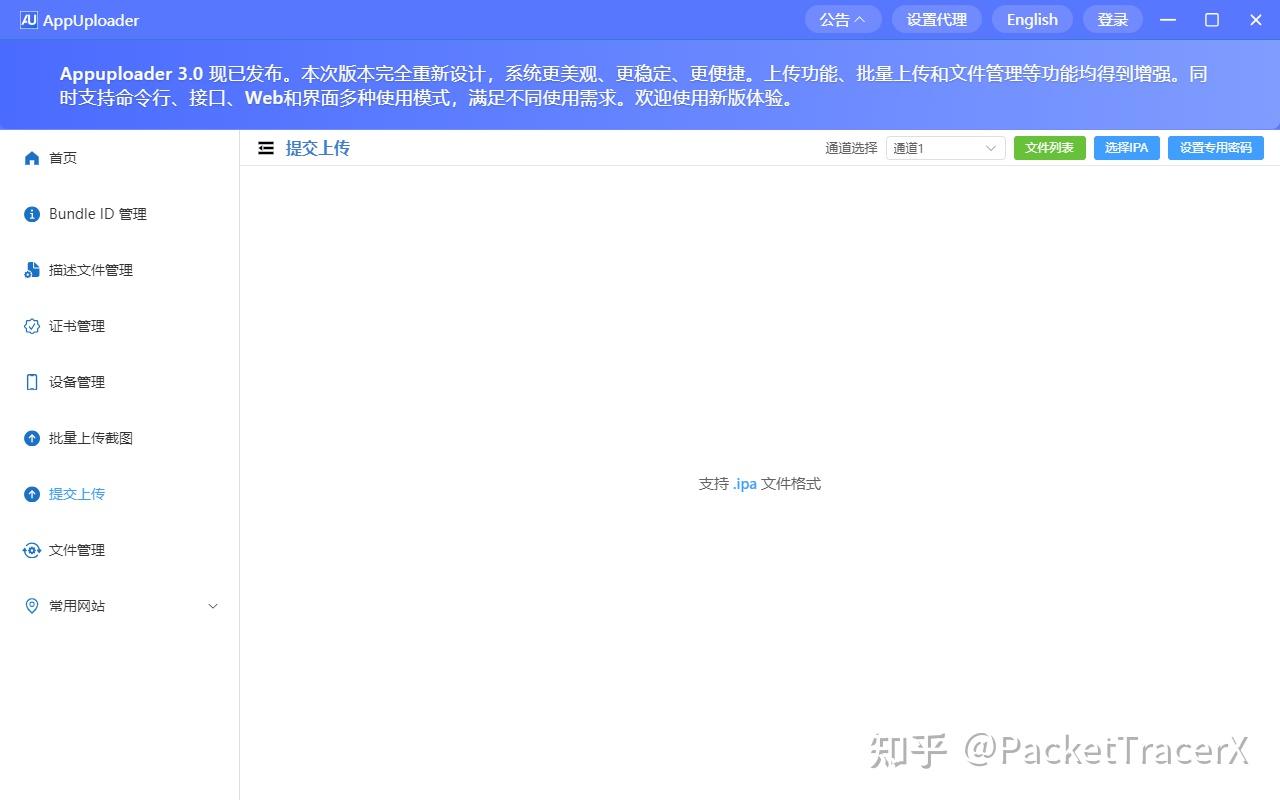Open the 通道1 channel dropdown
1280x800 pixels.
point(945,148)
